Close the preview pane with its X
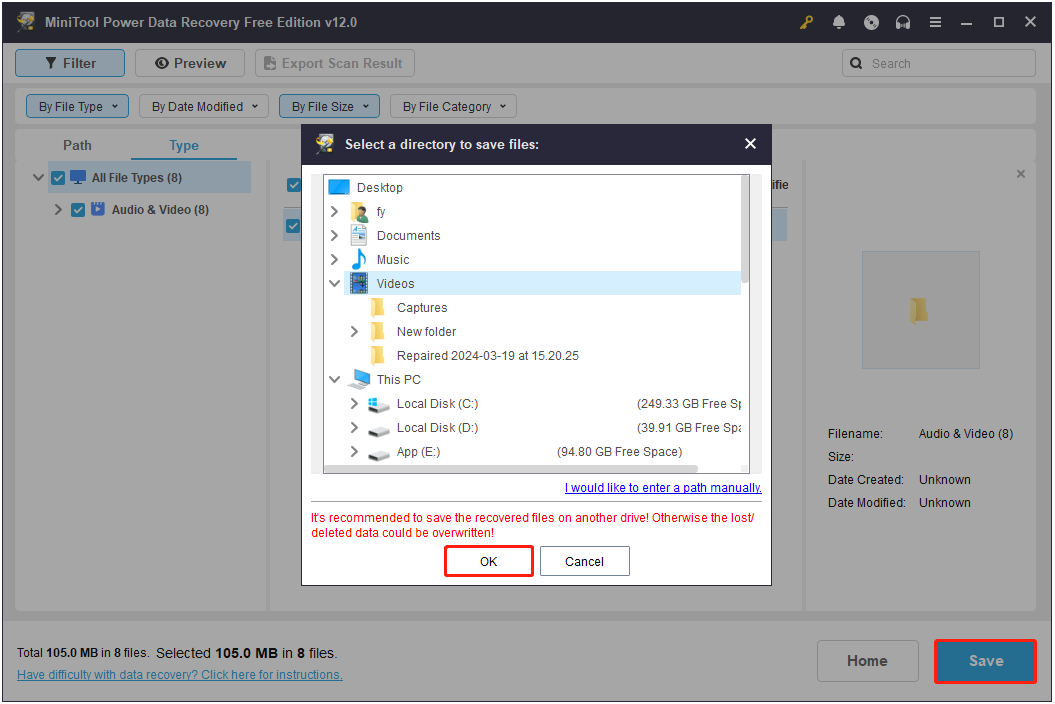 point(1021,174)
